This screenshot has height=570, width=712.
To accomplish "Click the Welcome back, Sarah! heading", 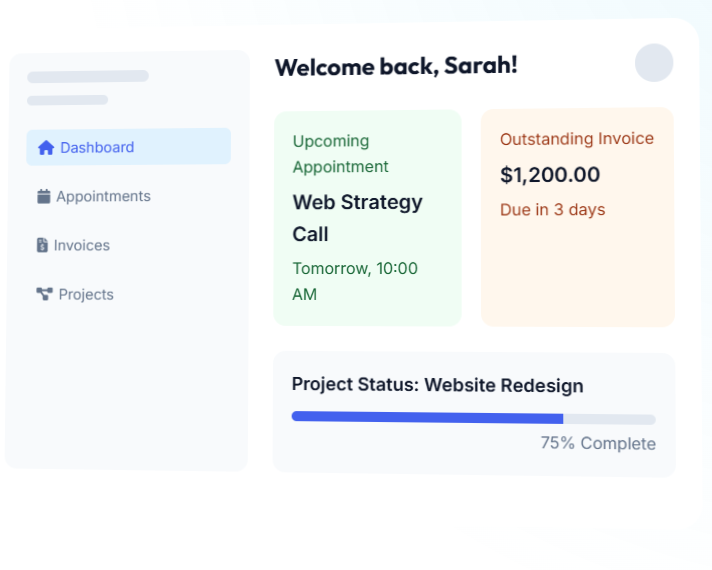I will coord(396,67).
